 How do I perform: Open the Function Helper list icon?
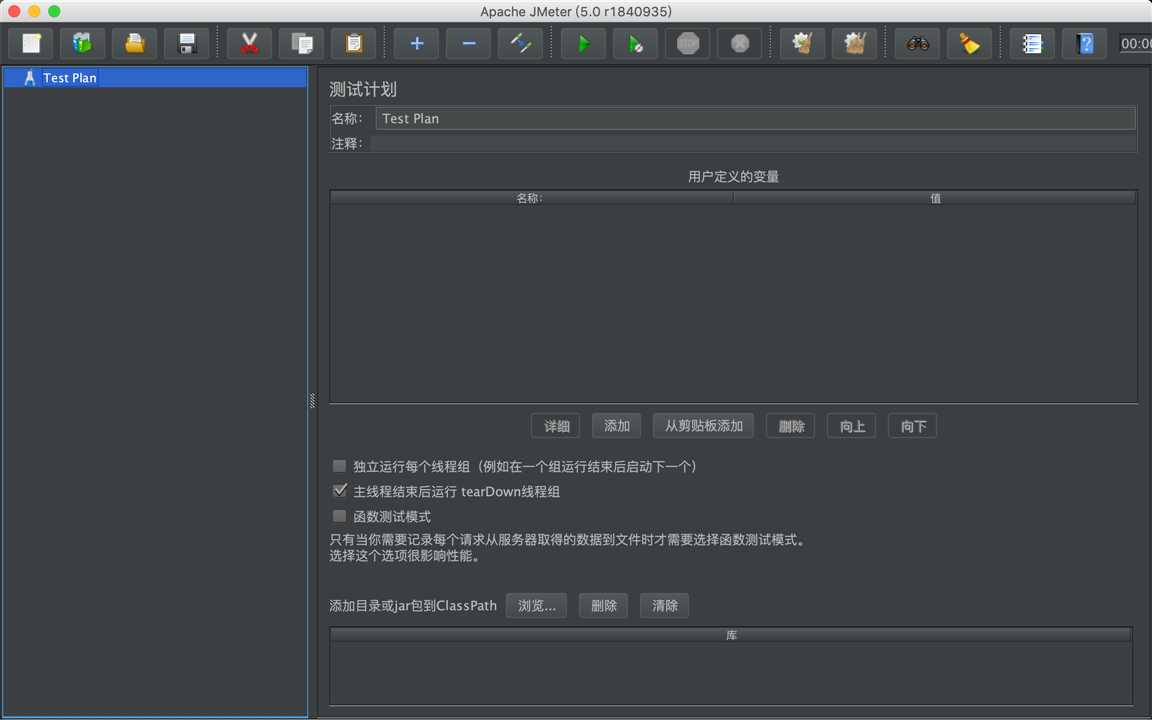pyautogui.click(x=1032, y=43)
